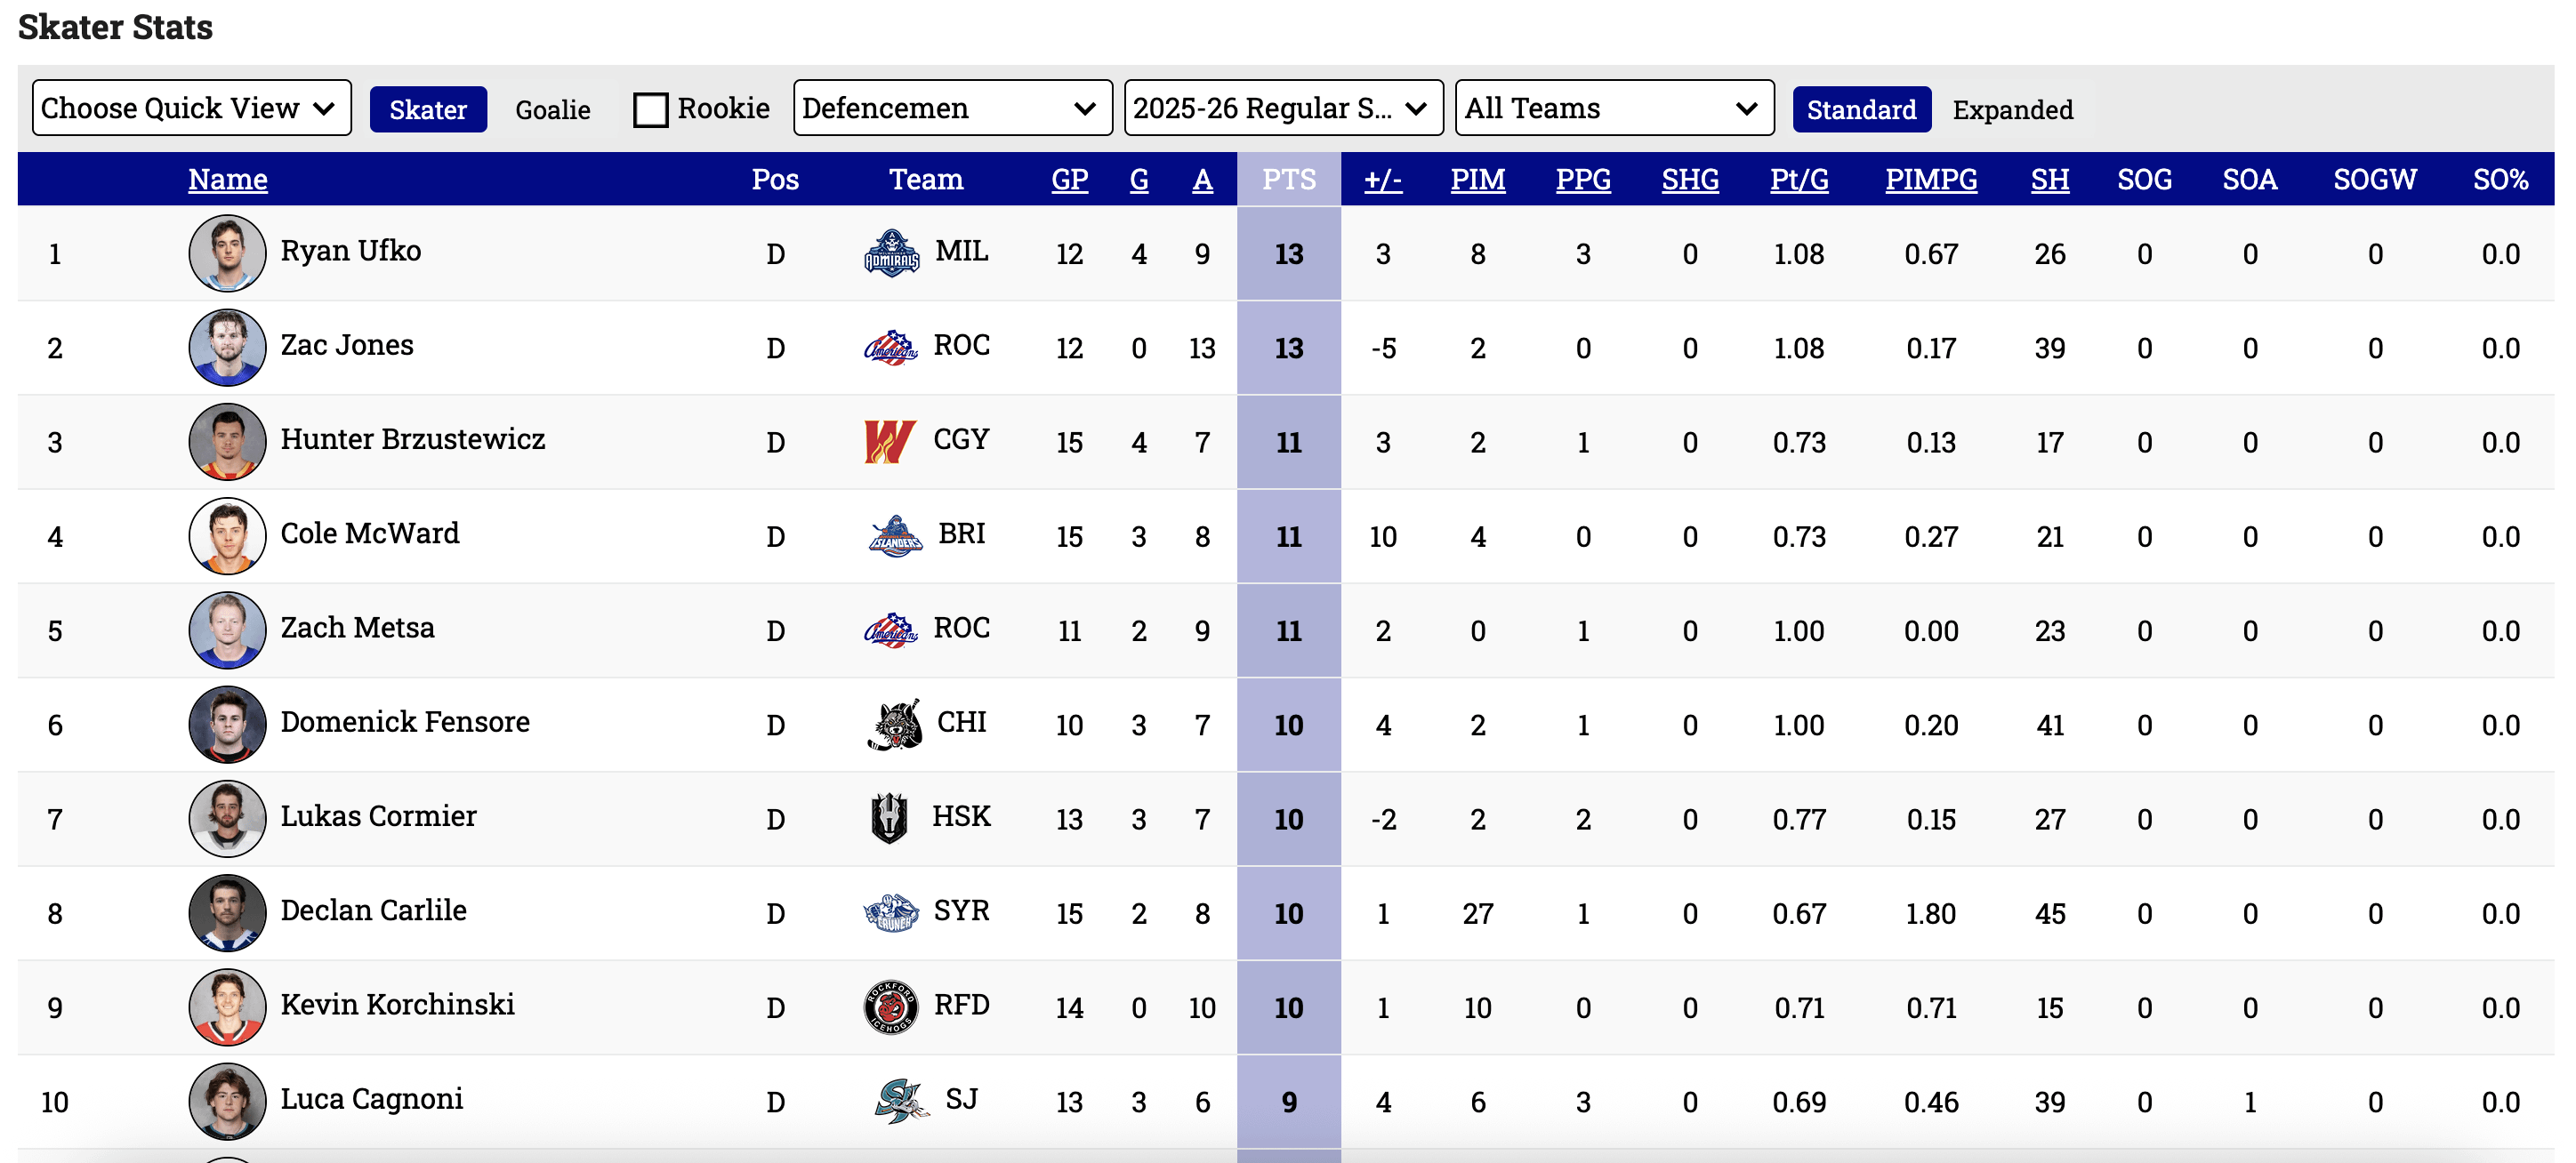Click the Milwaukee Admirals team logo
The image size is (2576, 1163).
[x=890, y=253]
